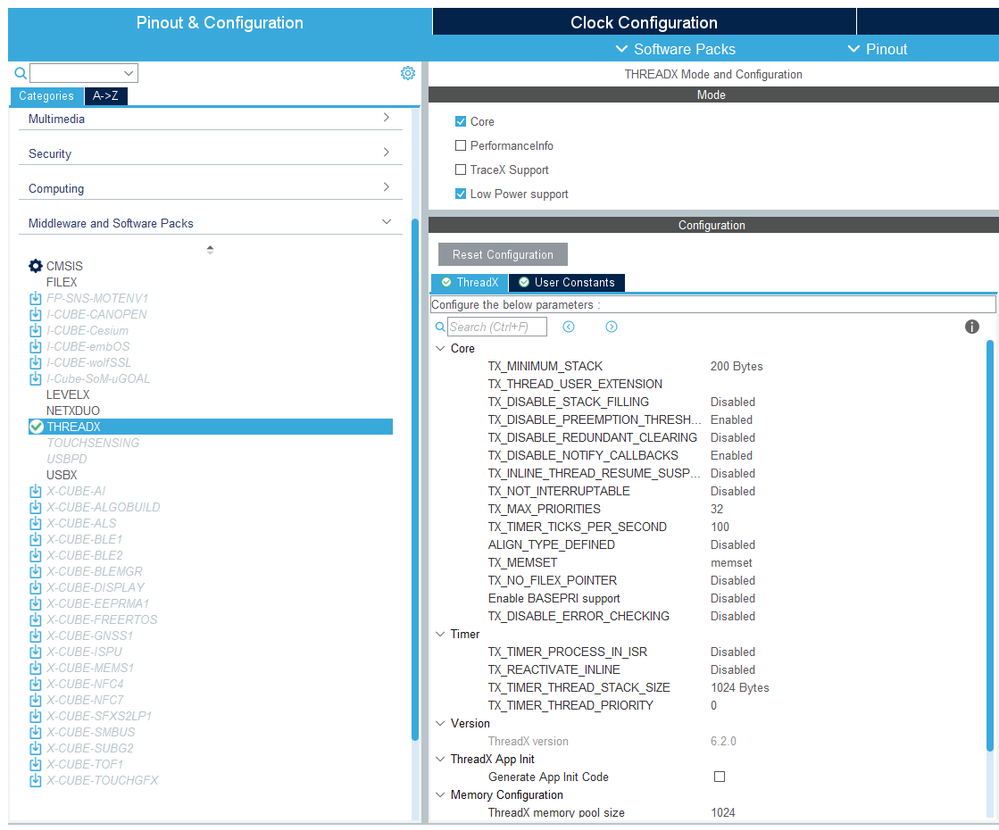The width and height of the screenshot is (999, 830).
Task: Open the Pinout dropdown menu
Action: point(877,49)
